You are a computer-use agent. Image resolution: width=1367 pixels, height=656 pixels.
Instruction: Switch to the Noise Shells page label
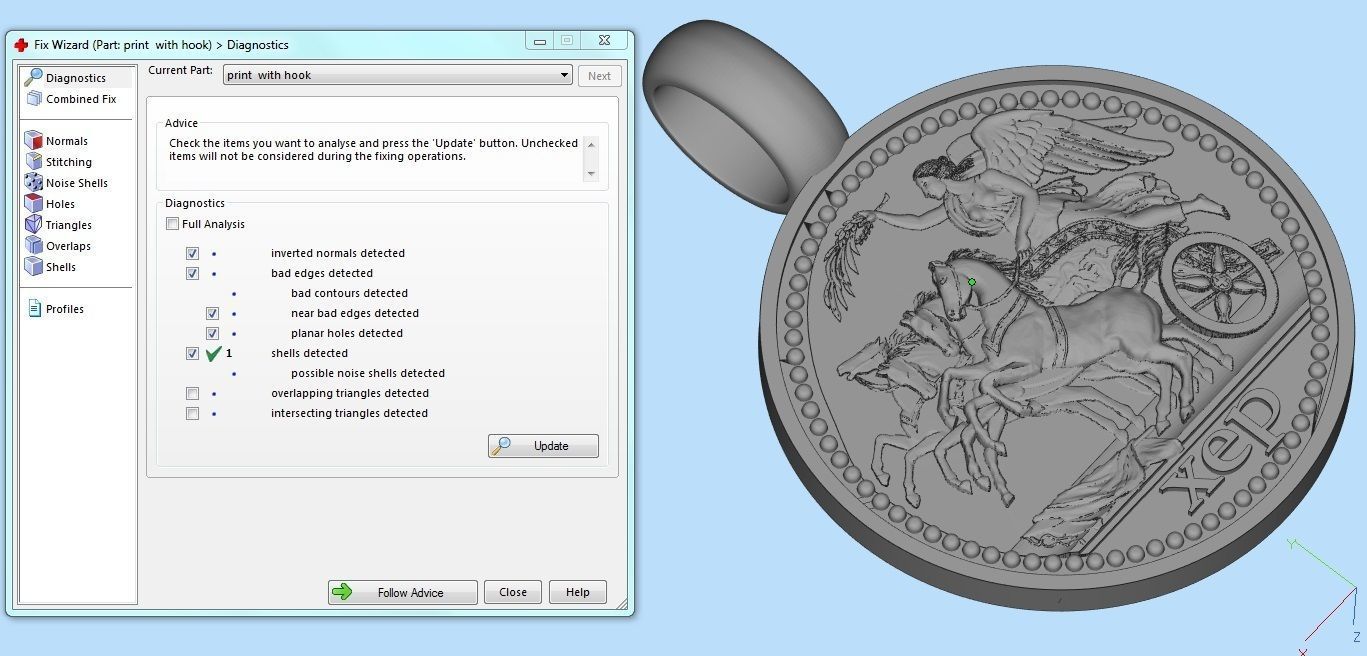pyautogui.click(x=77, y=183)
